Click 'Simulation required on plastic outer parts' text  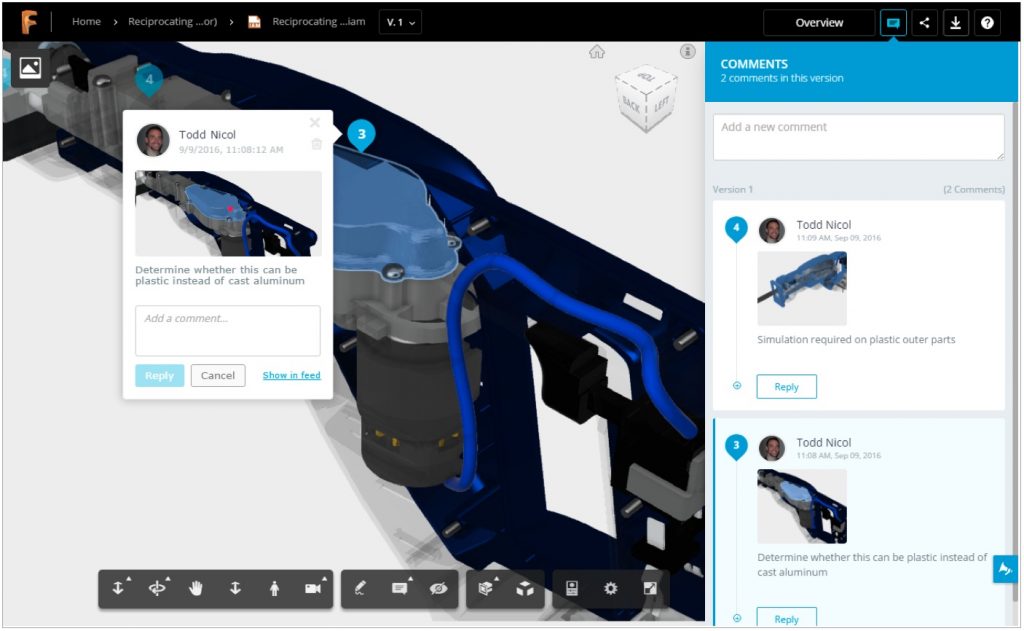coord(856,340)
